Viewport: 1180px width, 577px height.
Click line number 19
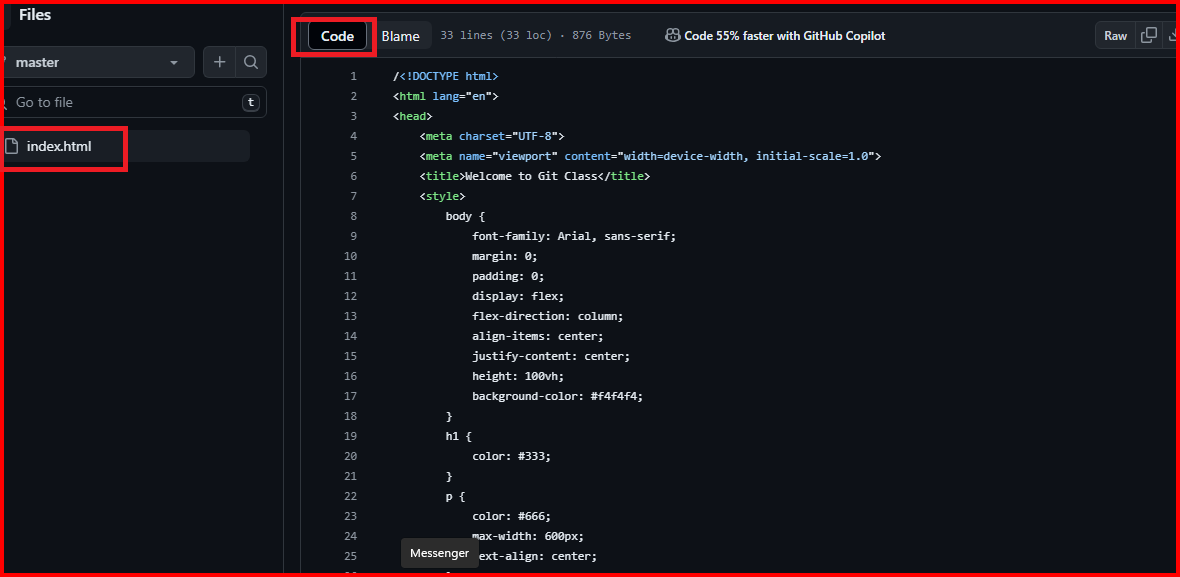point(350,436)
